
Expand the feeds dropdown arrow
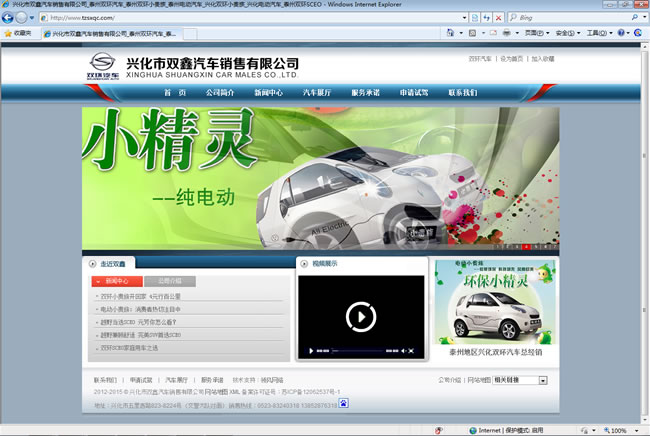(x=483, y=33)
